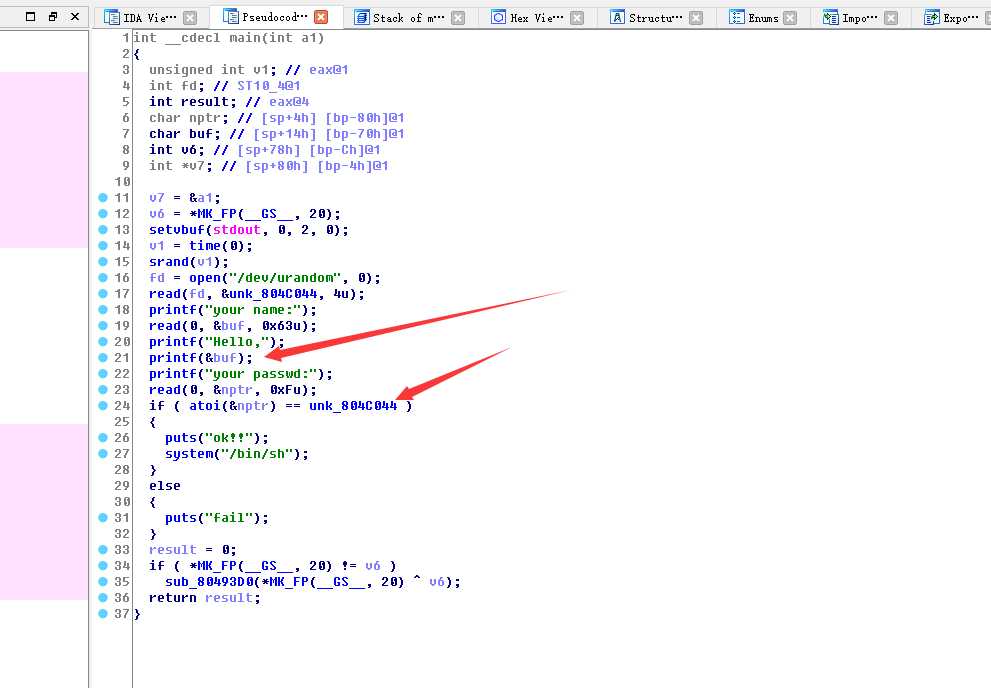This screenshot has height=688, width=991.
Task: Click 'puts' in puts("ok!!") line
Action: [x=181, y=438]
